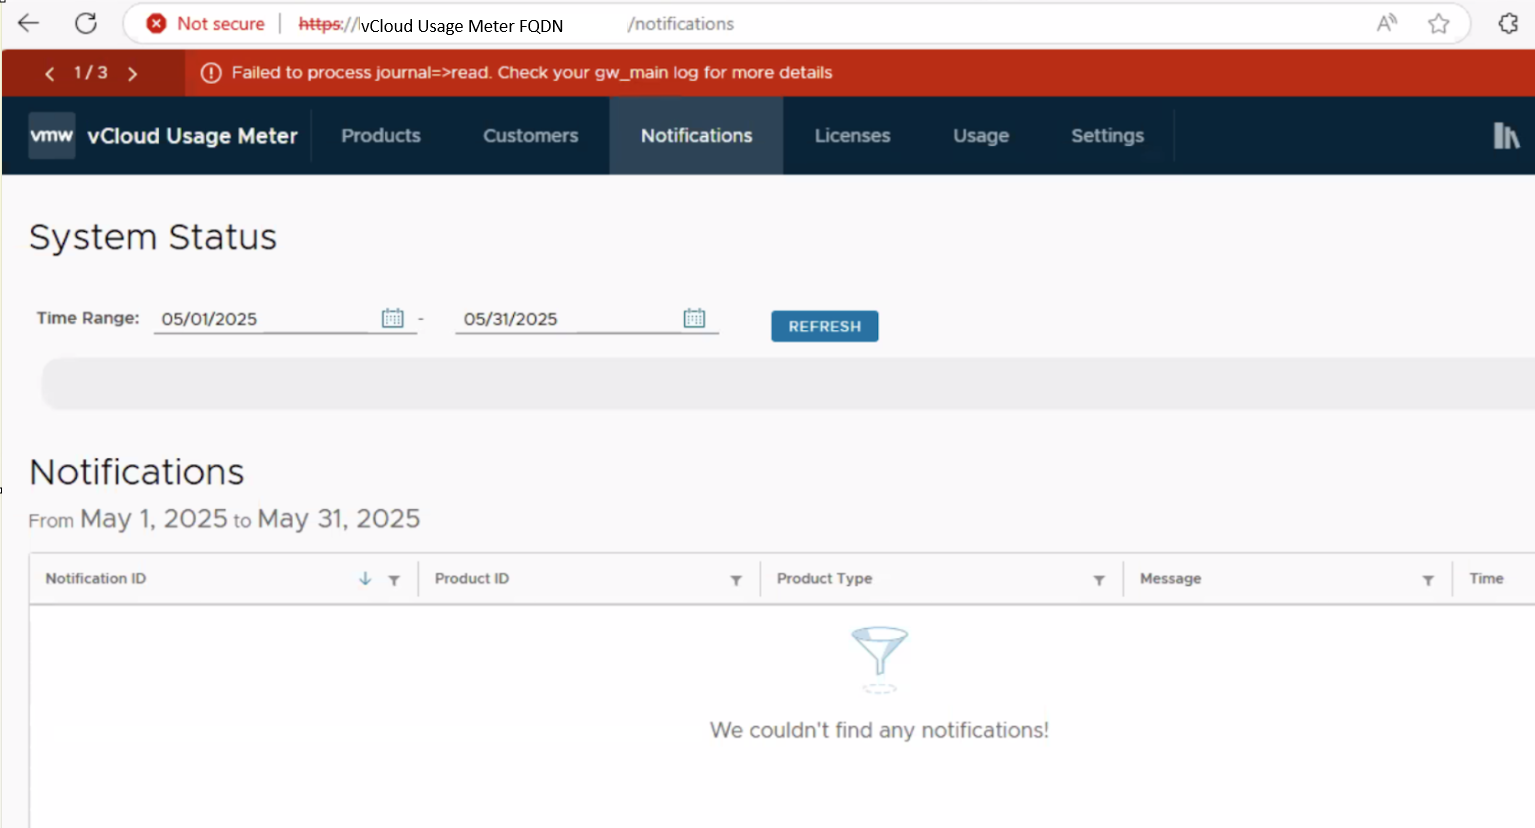Image resolution: width=1535 pixels, height=828 pixels.
Task: Open the start date calendar picker
Action: point(393,318)
